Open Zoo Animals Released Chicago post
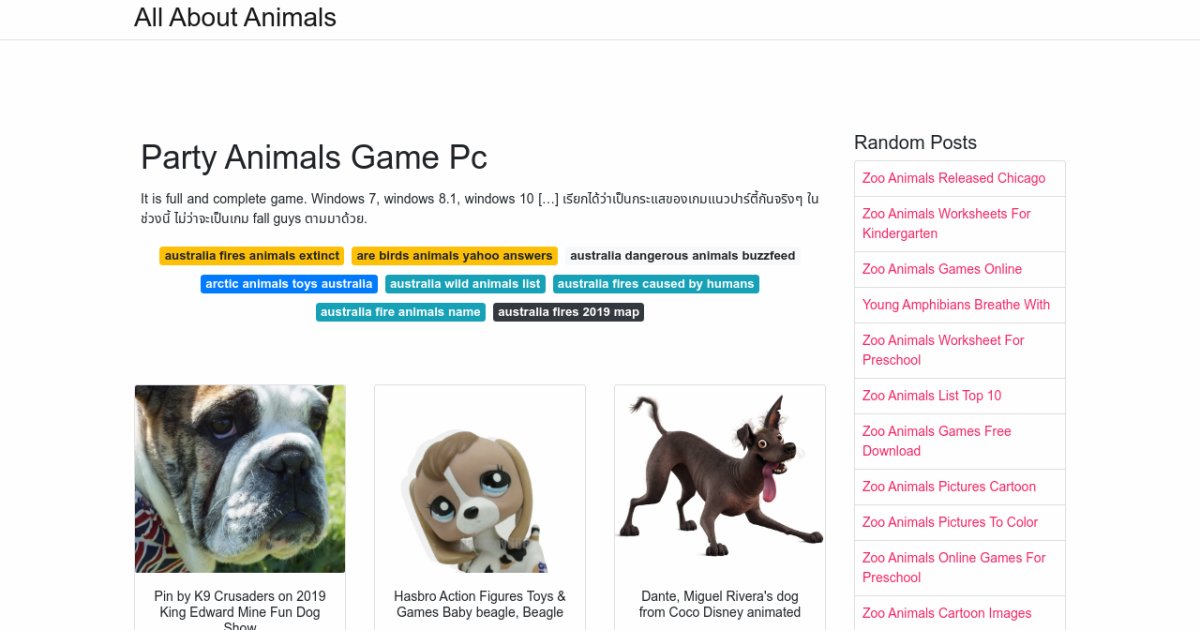The image size is (1200, 630). coord(953,178)
